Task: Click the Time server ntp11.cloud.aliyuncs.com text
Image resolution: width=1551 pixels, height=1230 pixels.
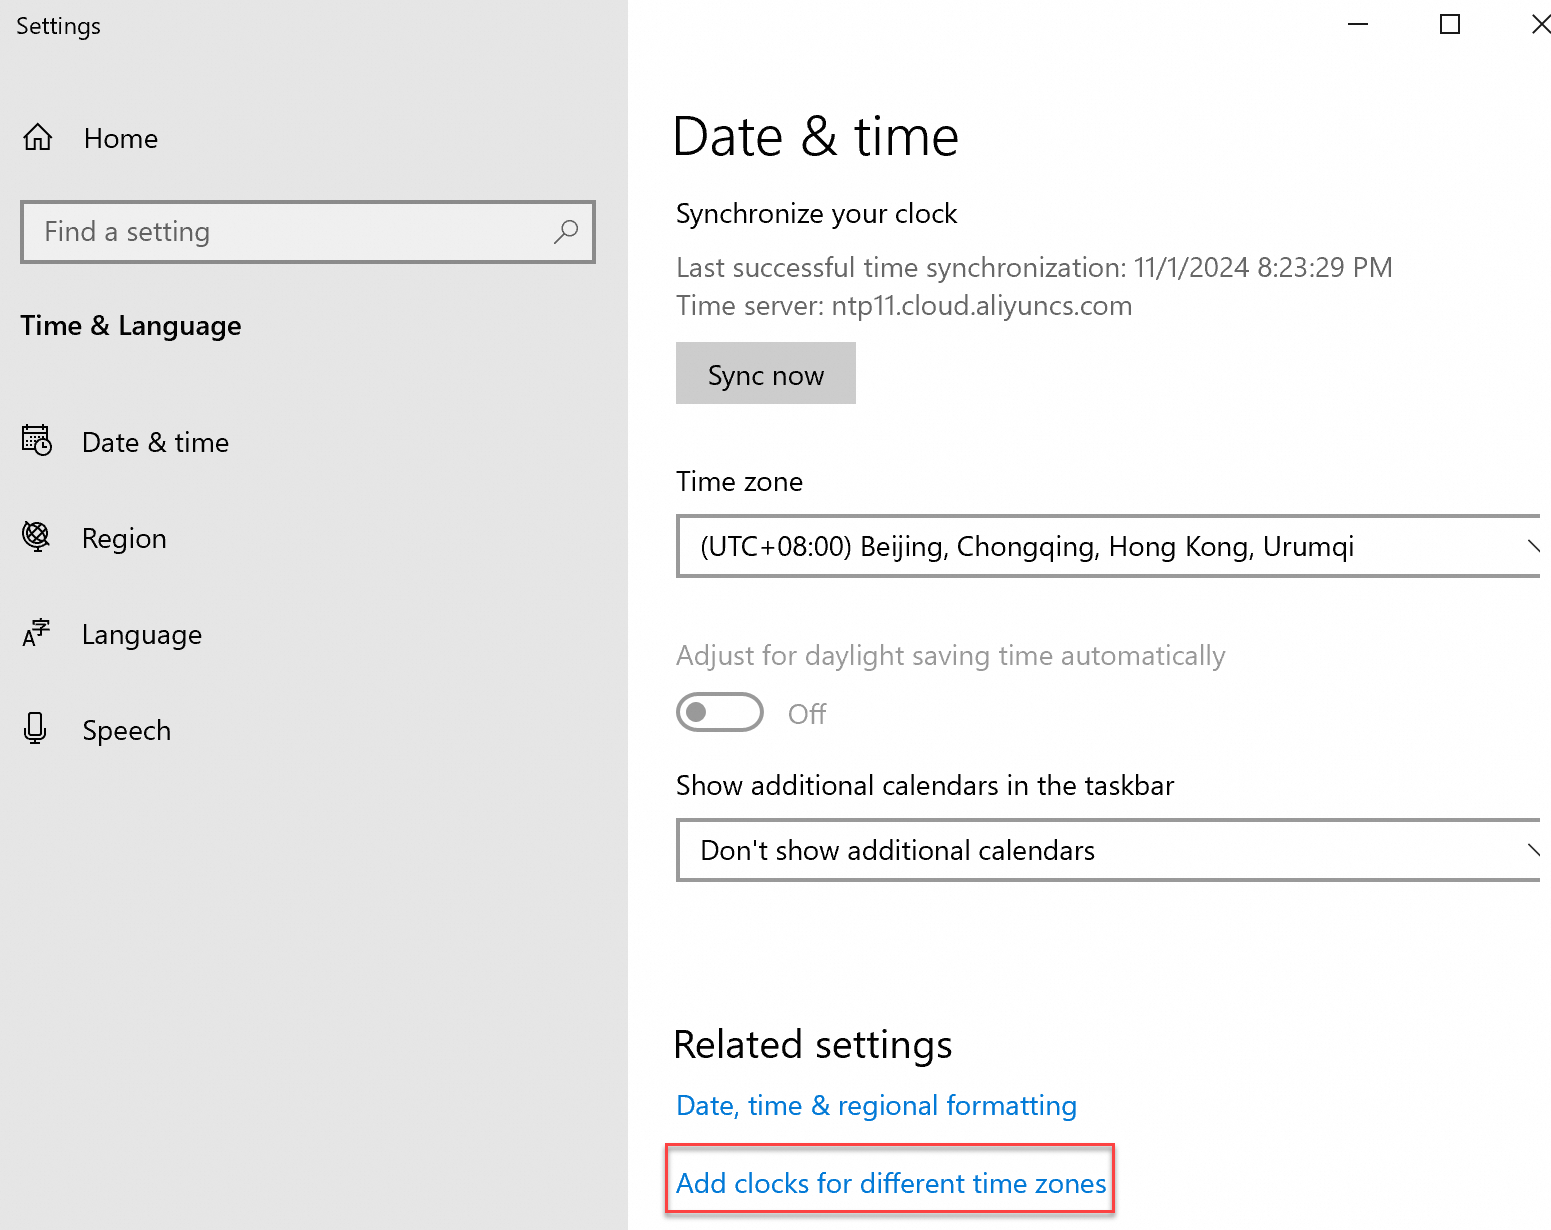Action: (904, 305)
